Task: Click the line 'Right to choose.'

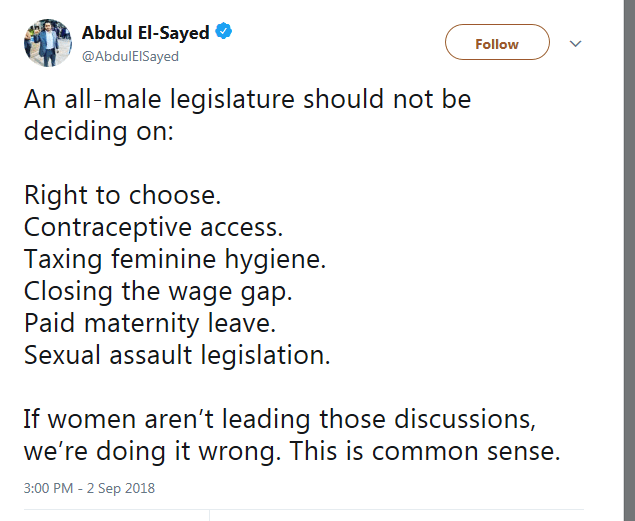Action: tap(123, 194)
